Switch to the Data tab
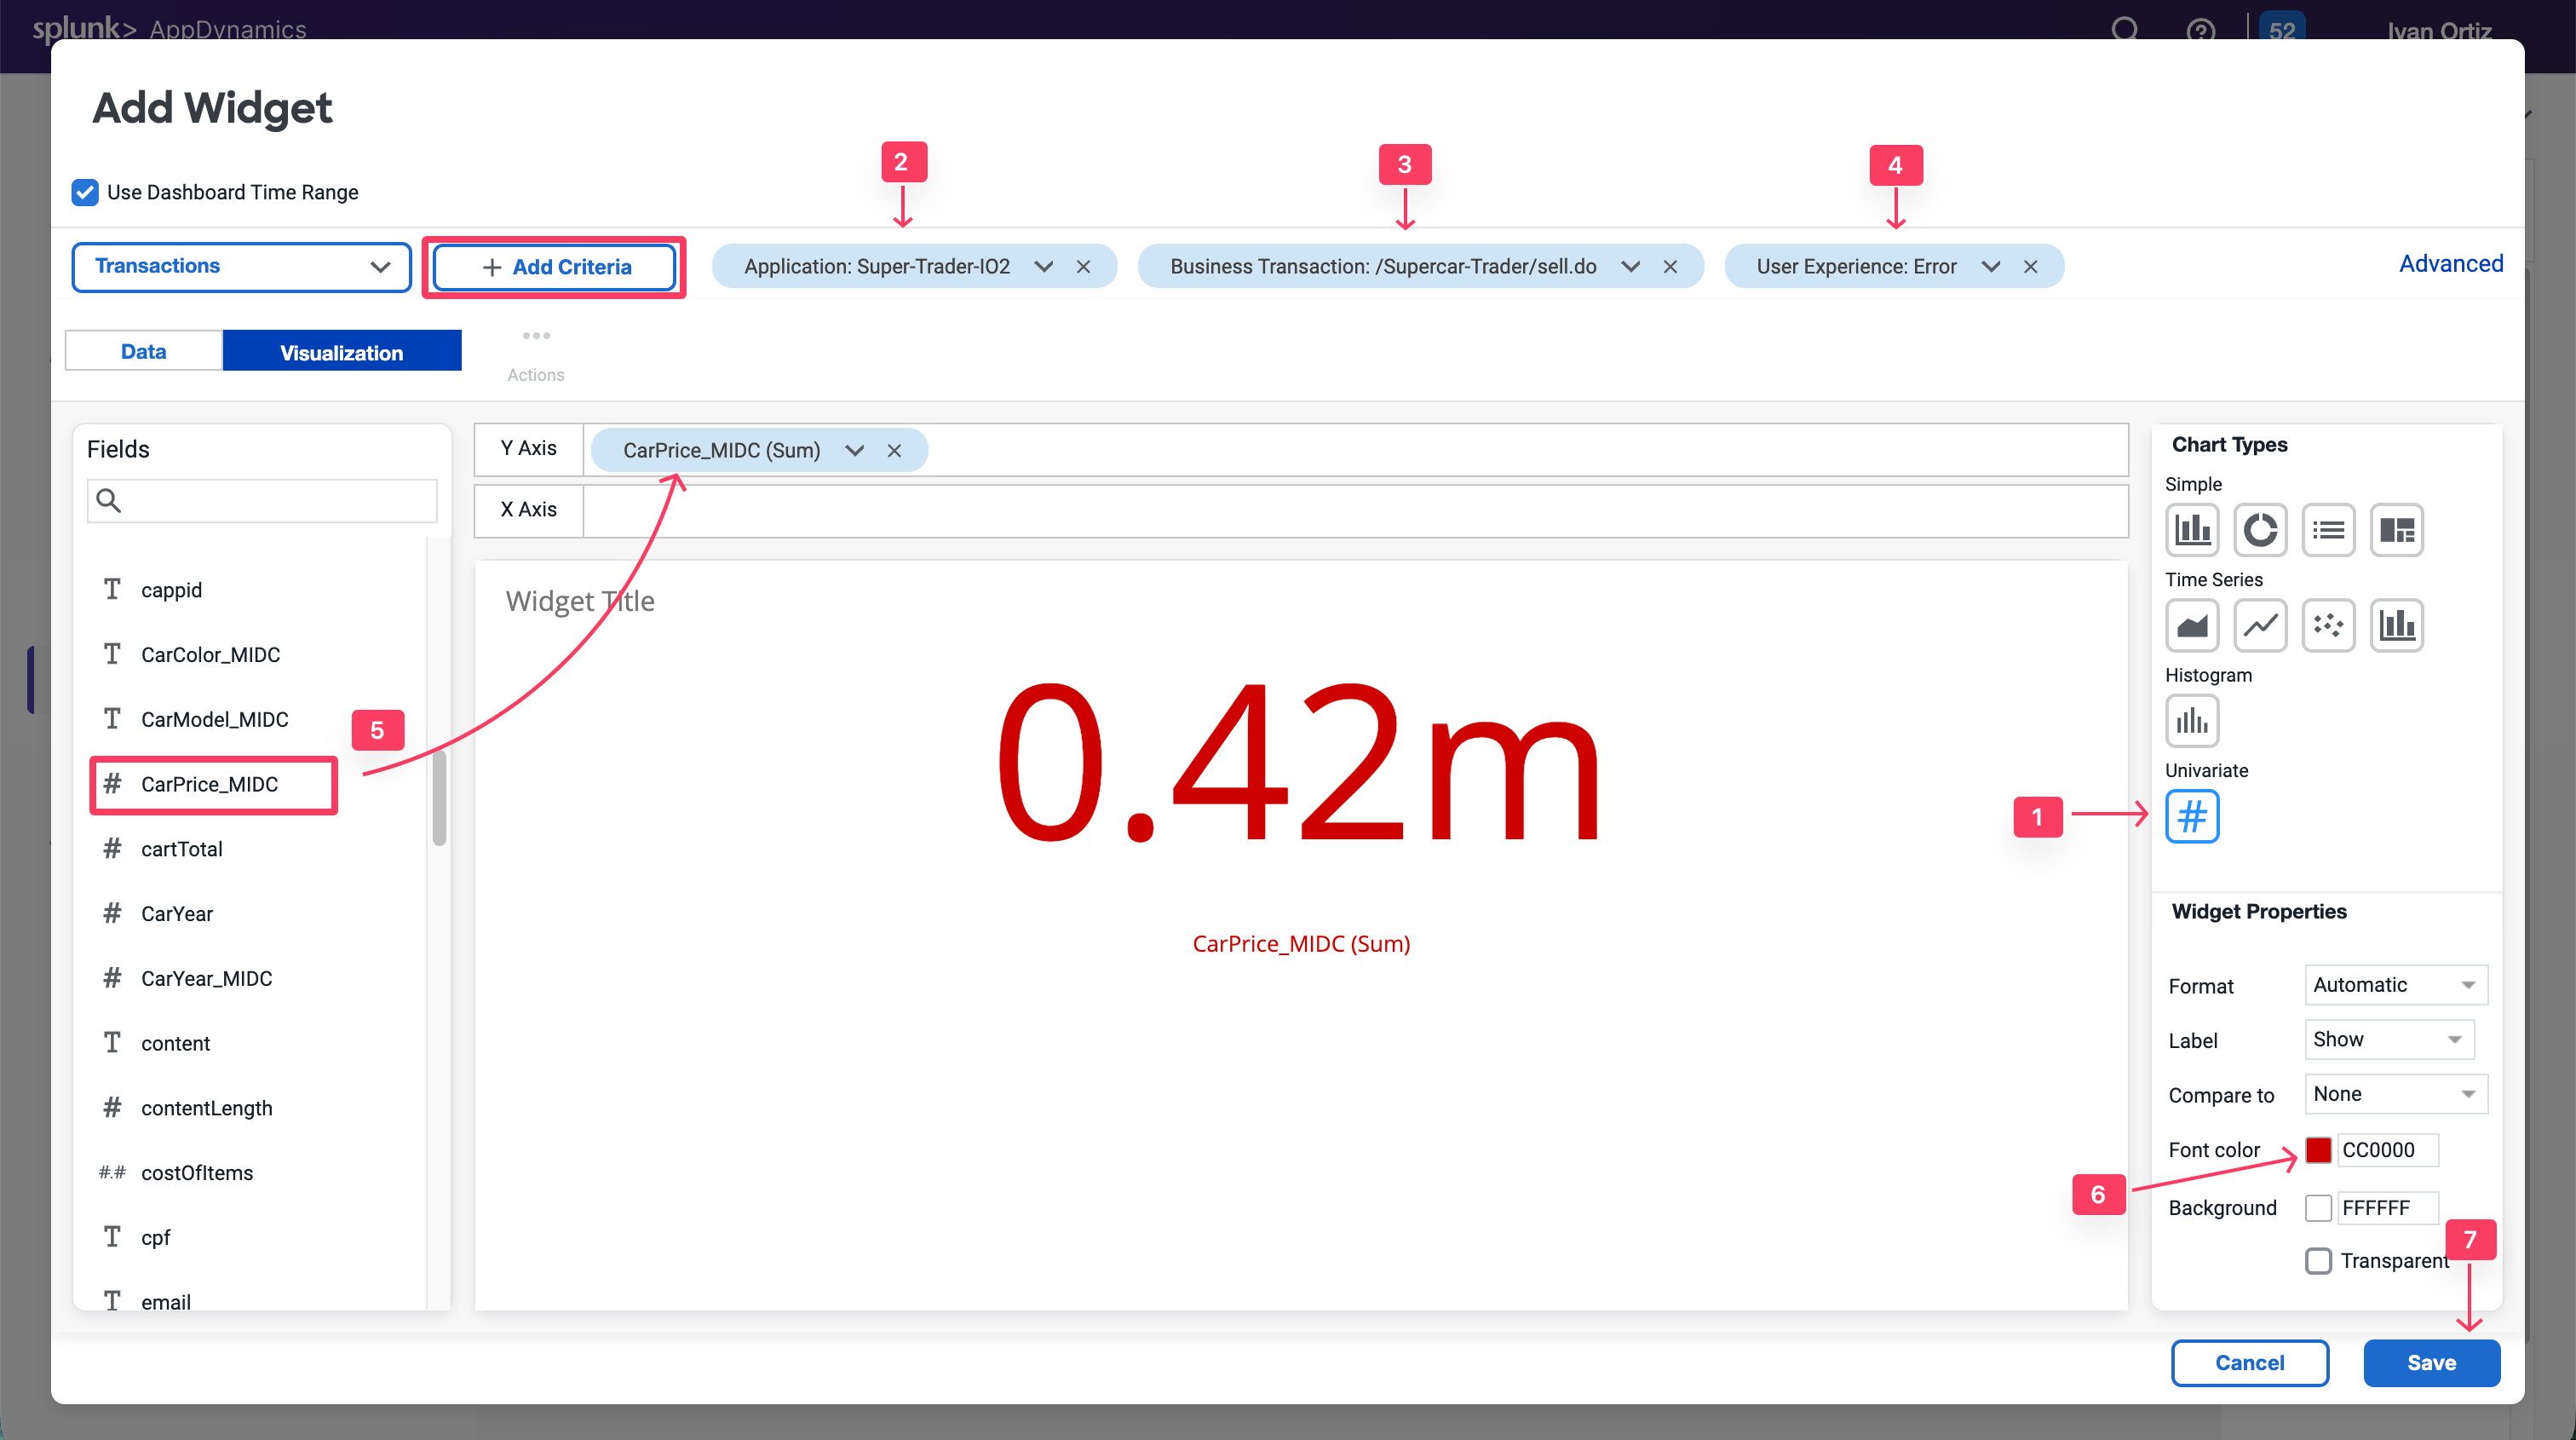The height and width of the screenshot is (1440, 2576). click(x=143, y=352)
